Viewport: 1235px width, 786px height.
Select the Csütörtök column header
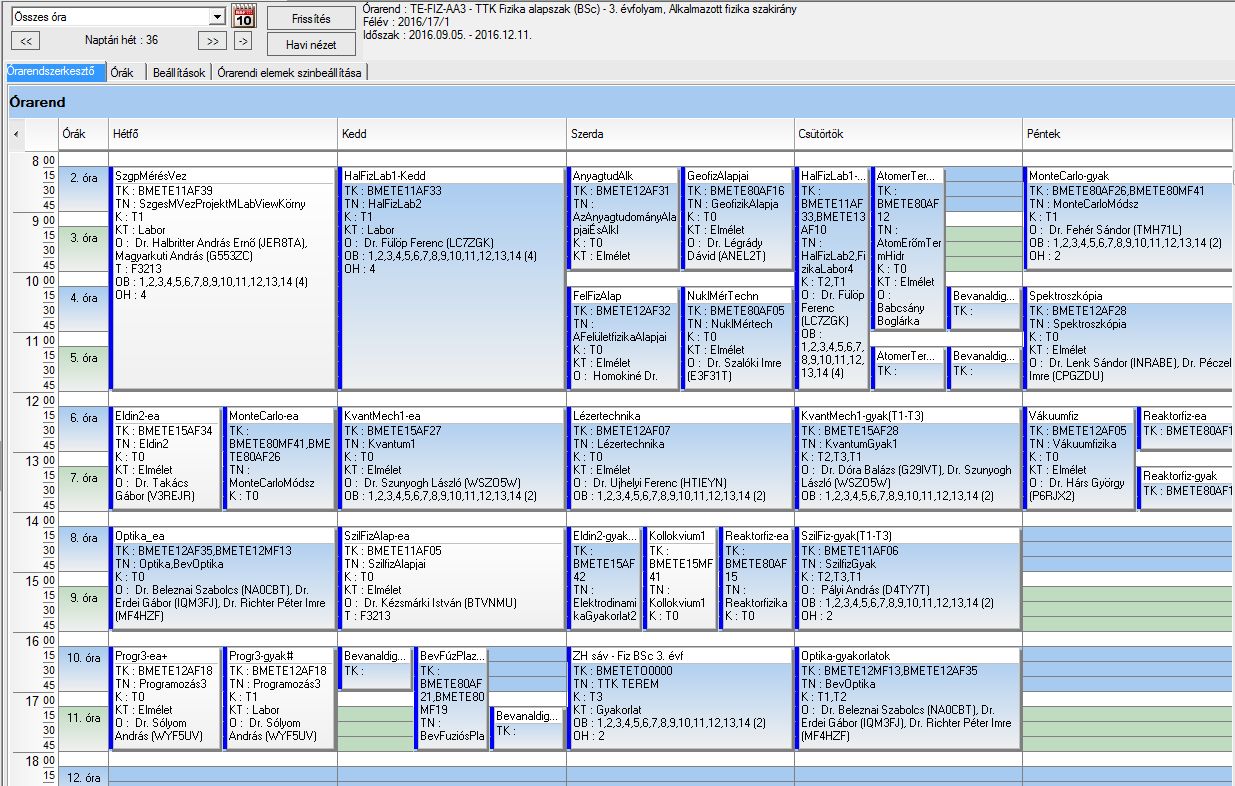click(x=908, y=134)
